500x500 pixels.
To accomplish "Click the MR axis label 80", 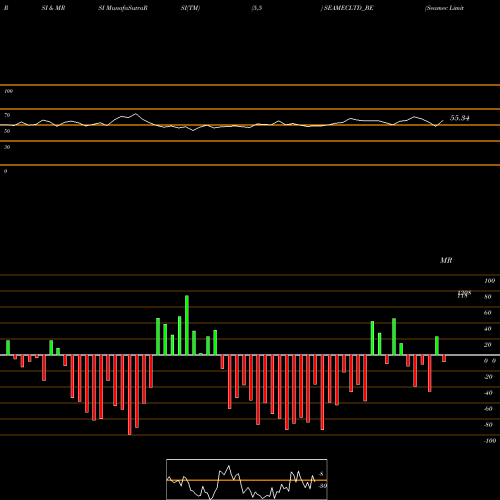I will pos(488,297).
